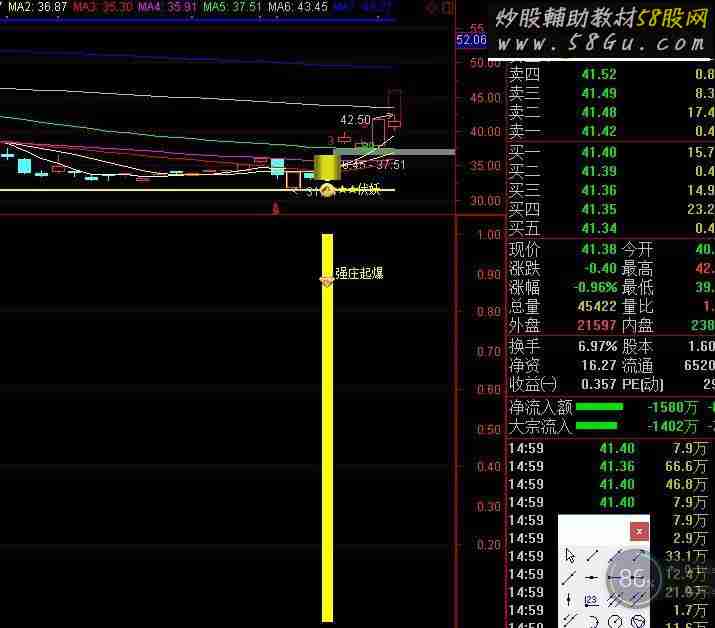Click the 量比 volume ratio label
This screenshot has width=715, height=628.
[637, 306]
